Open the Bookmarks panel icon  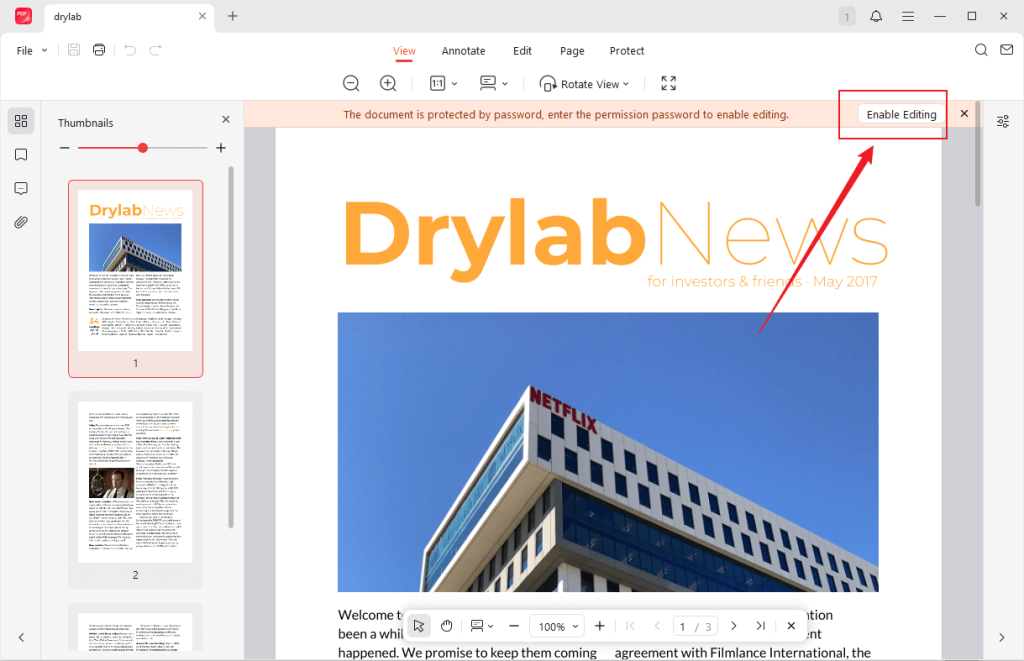20,155
